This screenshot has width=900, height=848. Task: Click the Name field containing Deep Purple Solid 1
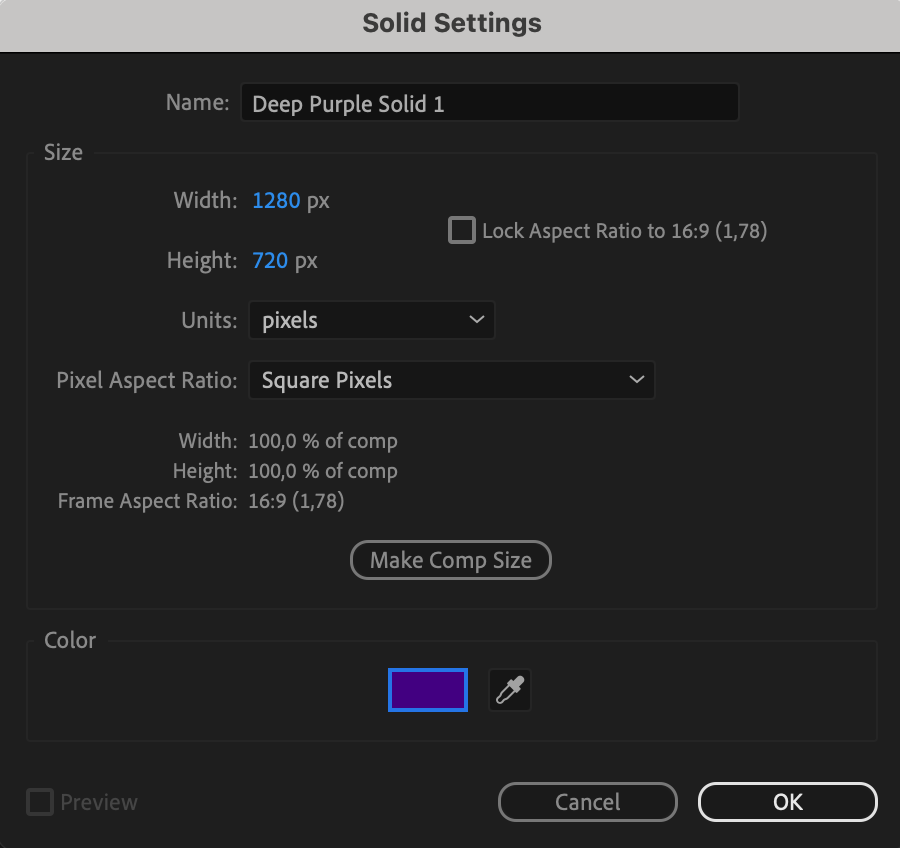pyautogui.click(x=489, y=104)
